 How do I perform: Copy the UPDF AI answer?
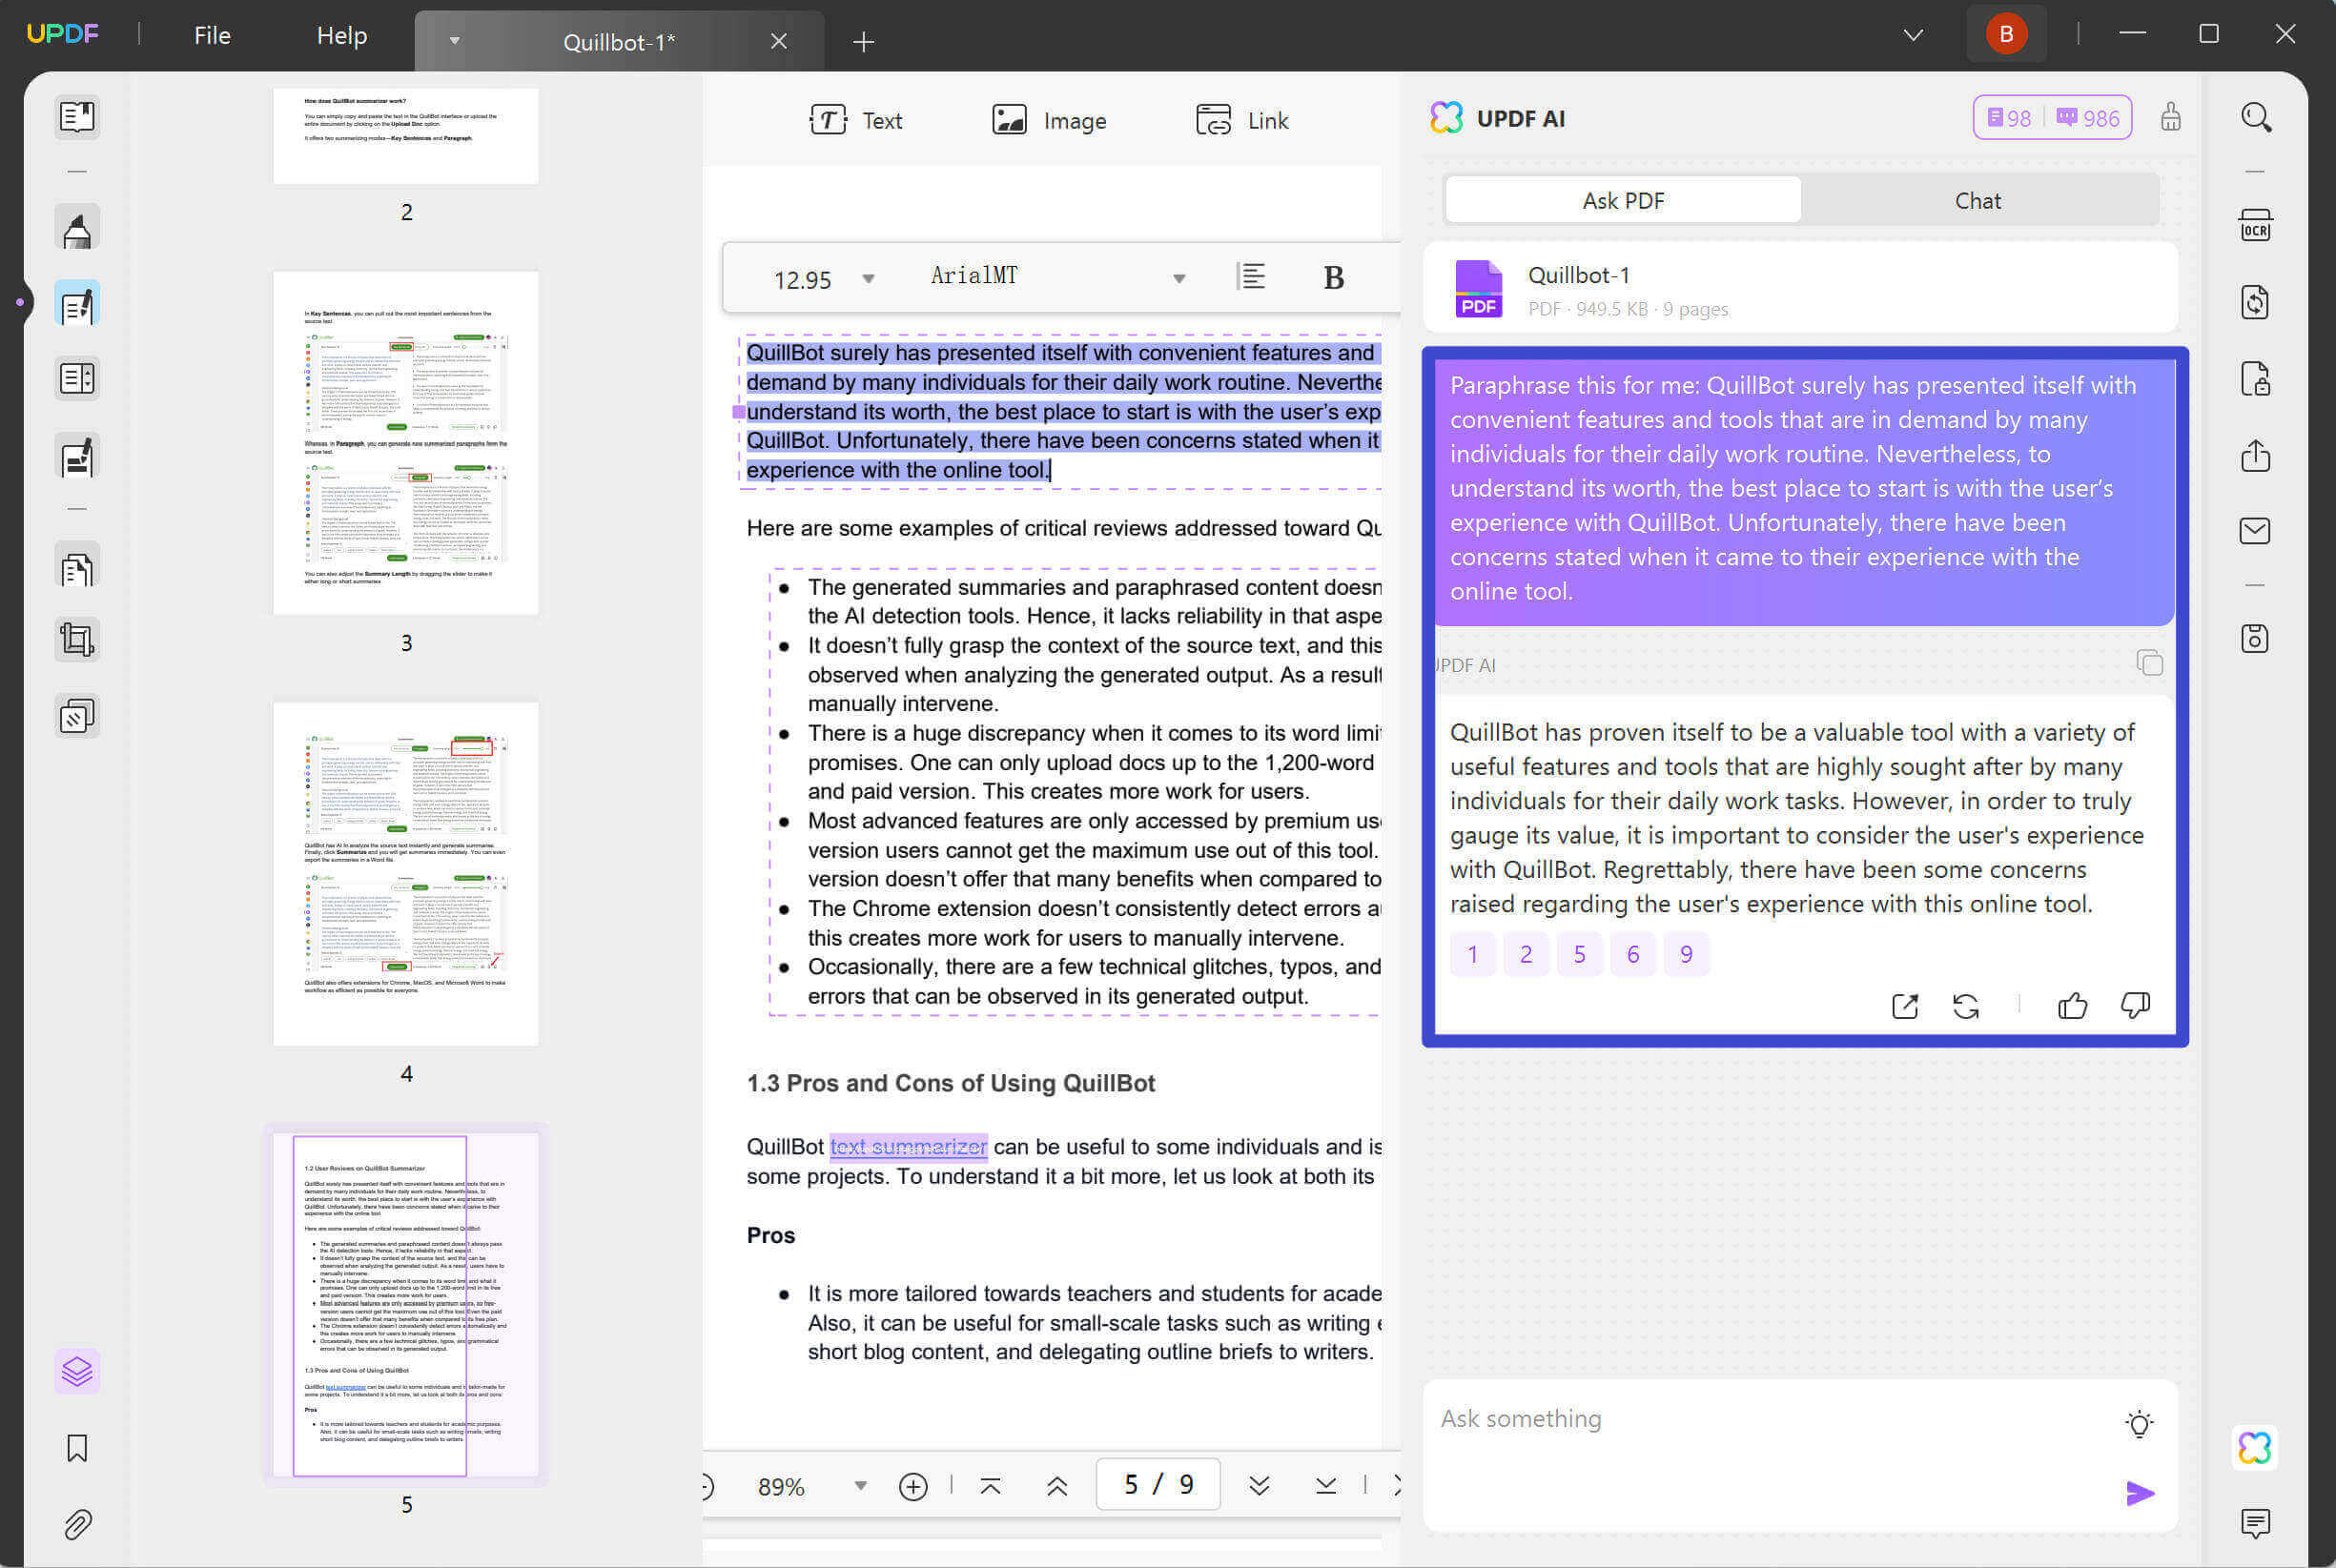tap(2148, 663)
